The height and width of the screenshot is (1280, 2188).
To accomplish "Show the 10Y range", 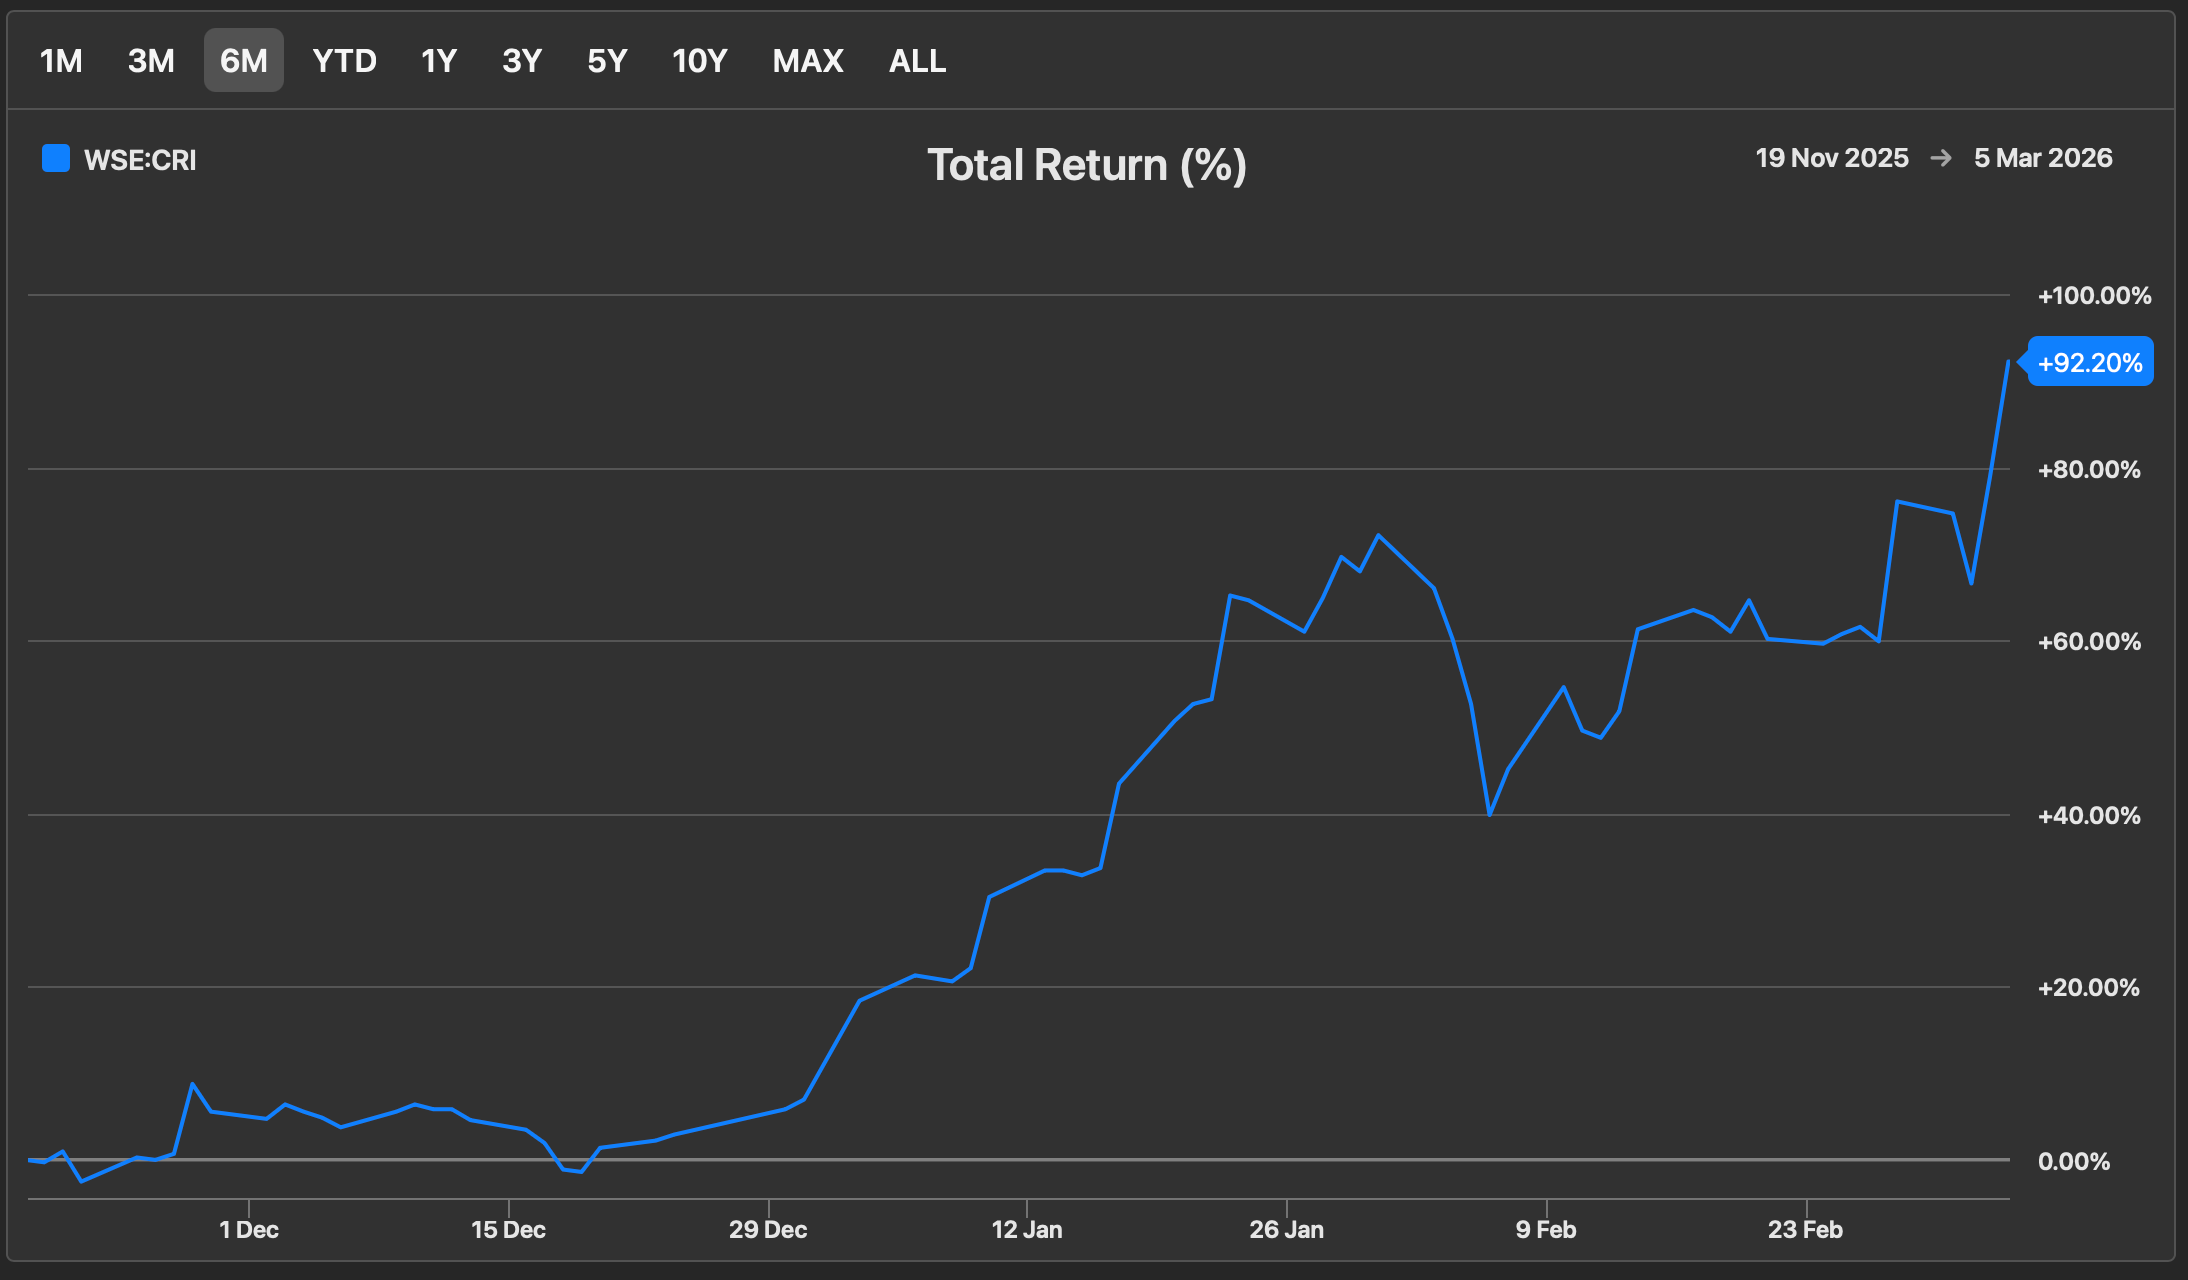I will [699, 61].
